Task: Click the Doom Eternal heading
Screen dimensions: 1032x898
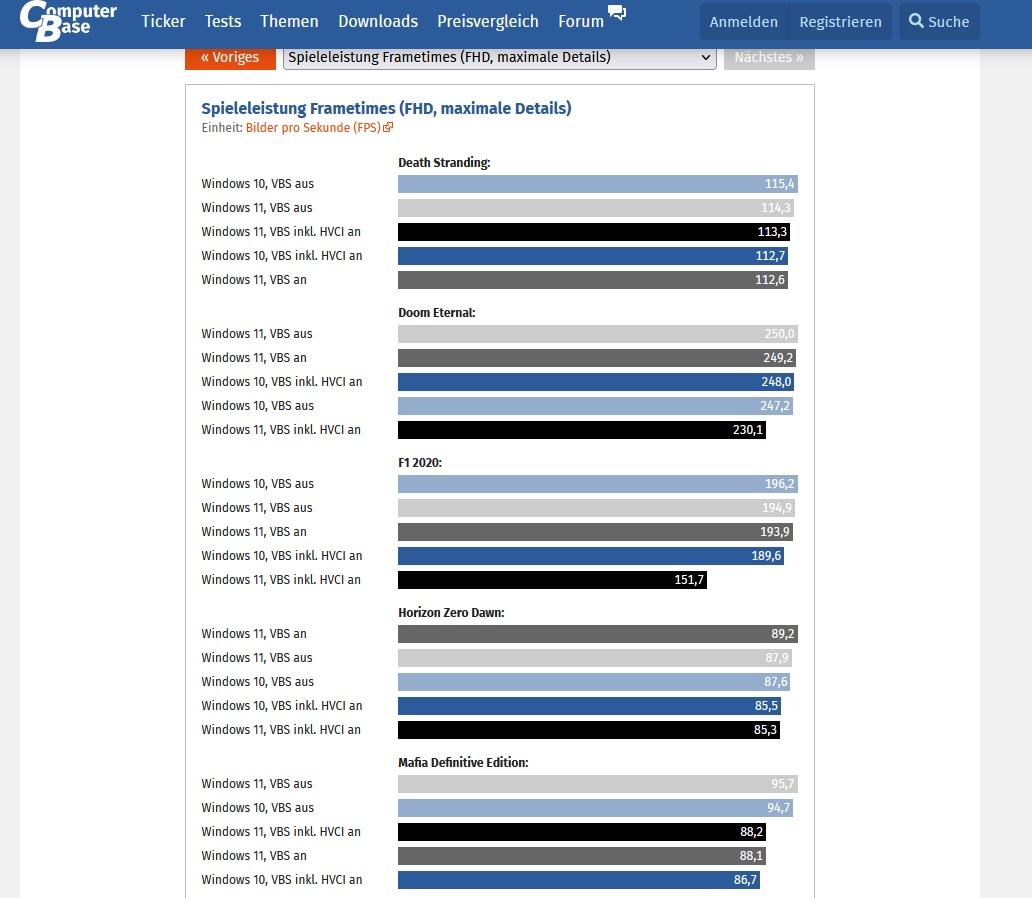Action: click(437, 313)
